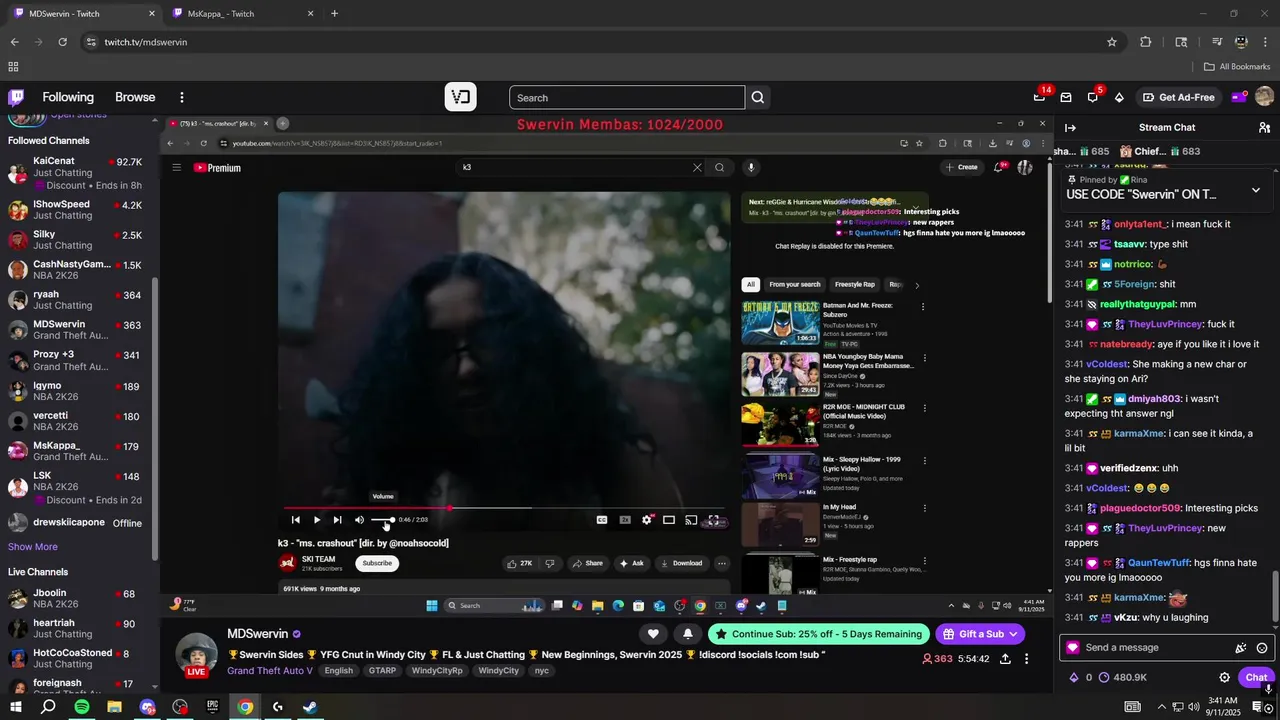1280x720 pixels.
Task: Open a new Chrome tab
Action: (x=334, y=14)
